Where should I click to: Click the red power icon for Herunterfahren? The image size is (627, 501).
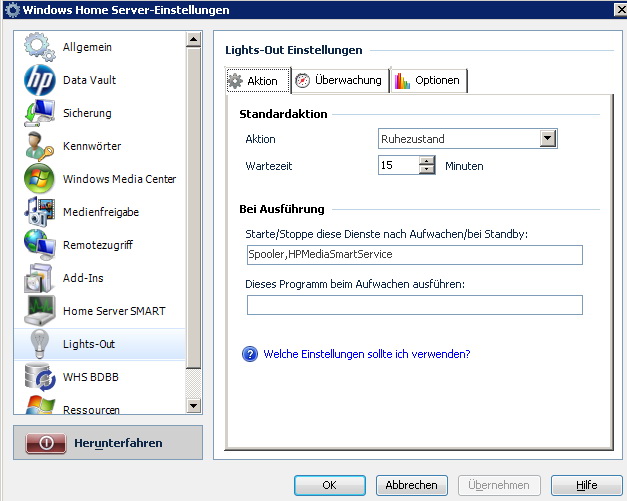pos(46,443)
